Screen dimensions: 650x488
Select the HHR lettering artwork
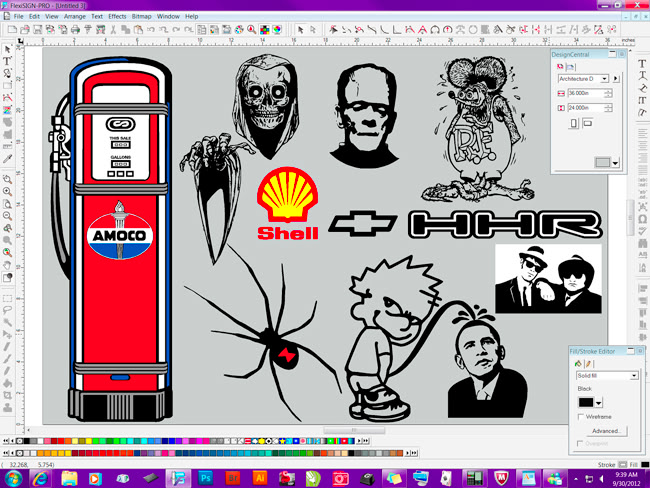pyautogui.click(x=505, y=225)
